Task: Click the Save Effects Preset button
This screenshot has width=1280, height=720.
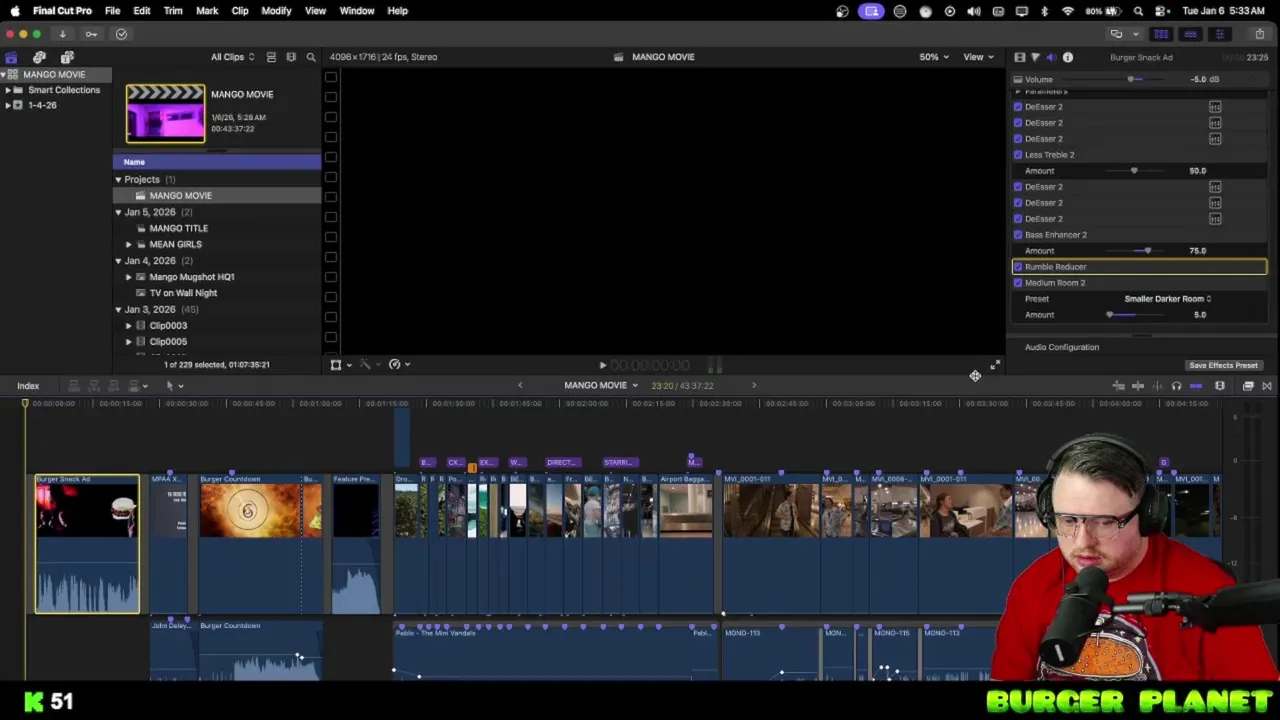Action: click(x=1223, y=365)
